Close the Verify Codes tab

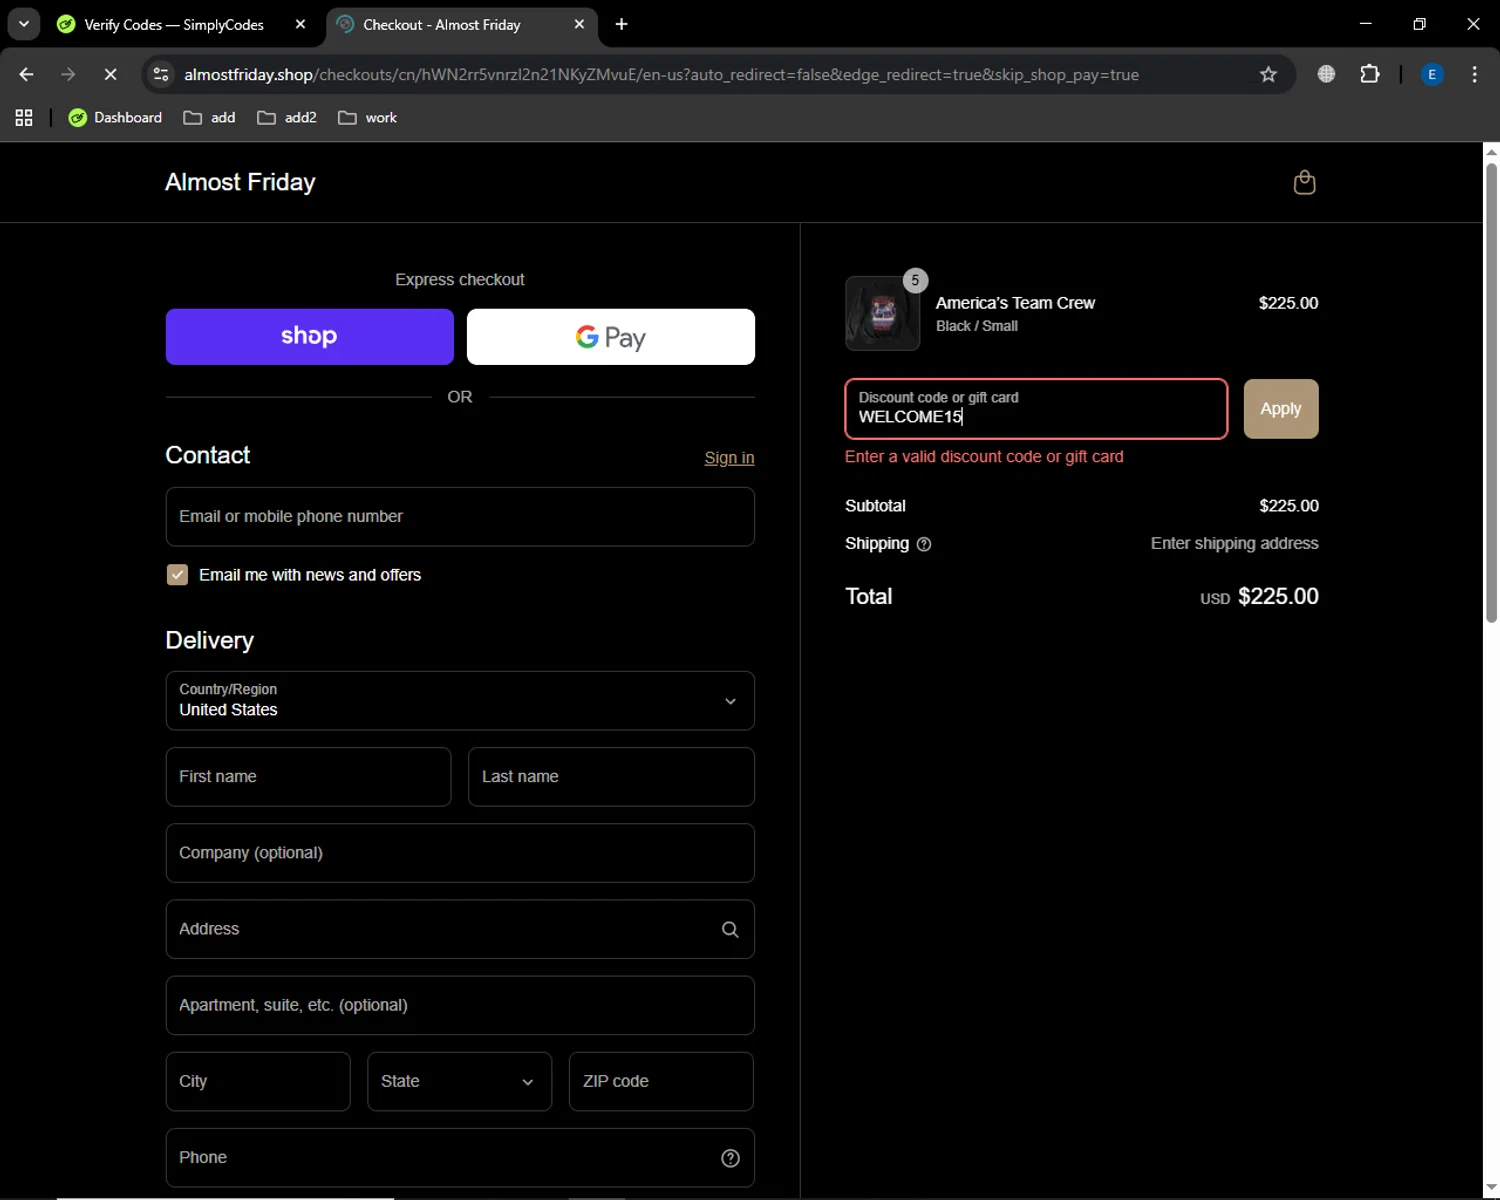300,24
